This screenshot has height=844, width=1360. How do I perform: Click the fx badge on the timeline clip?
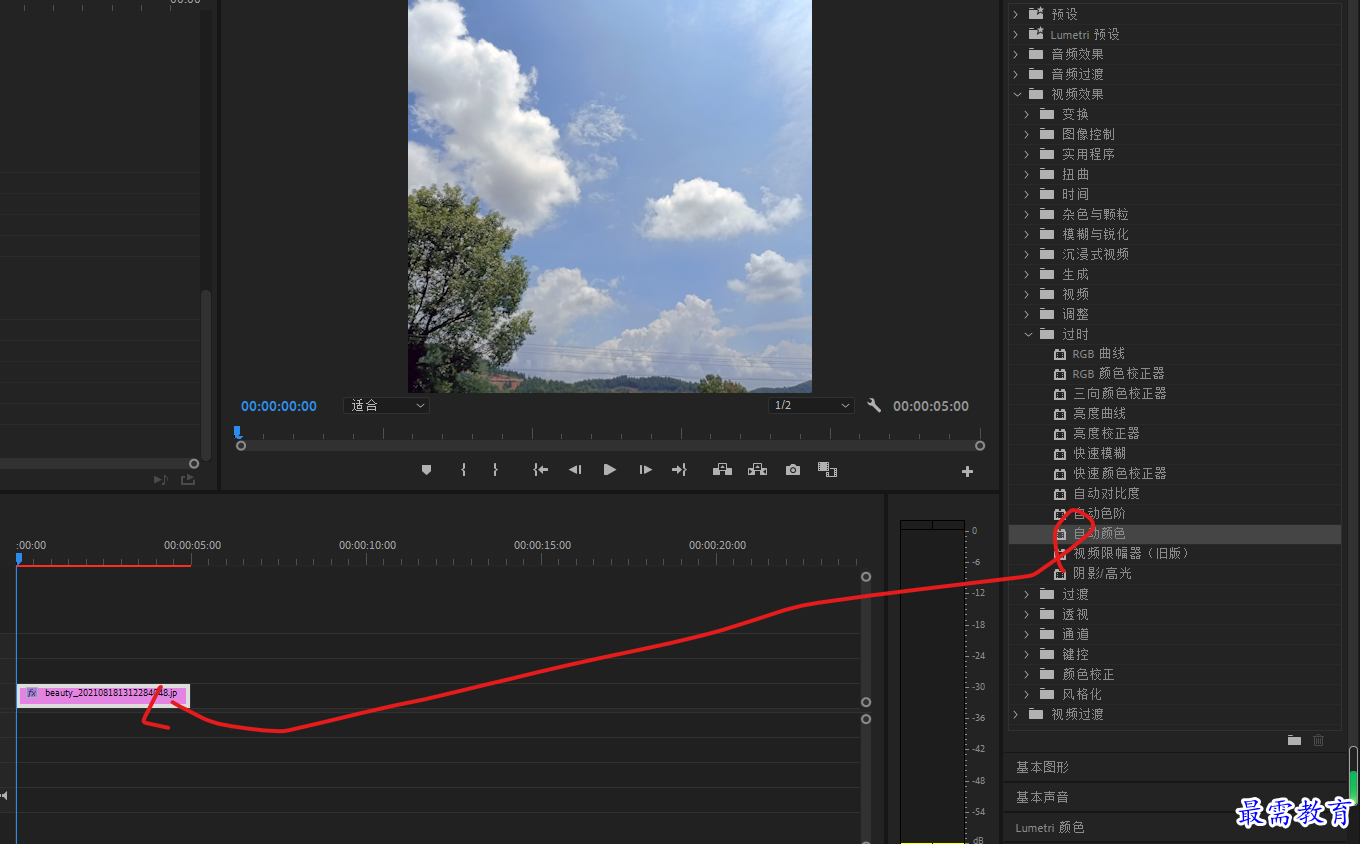click(x=32, y=693)
